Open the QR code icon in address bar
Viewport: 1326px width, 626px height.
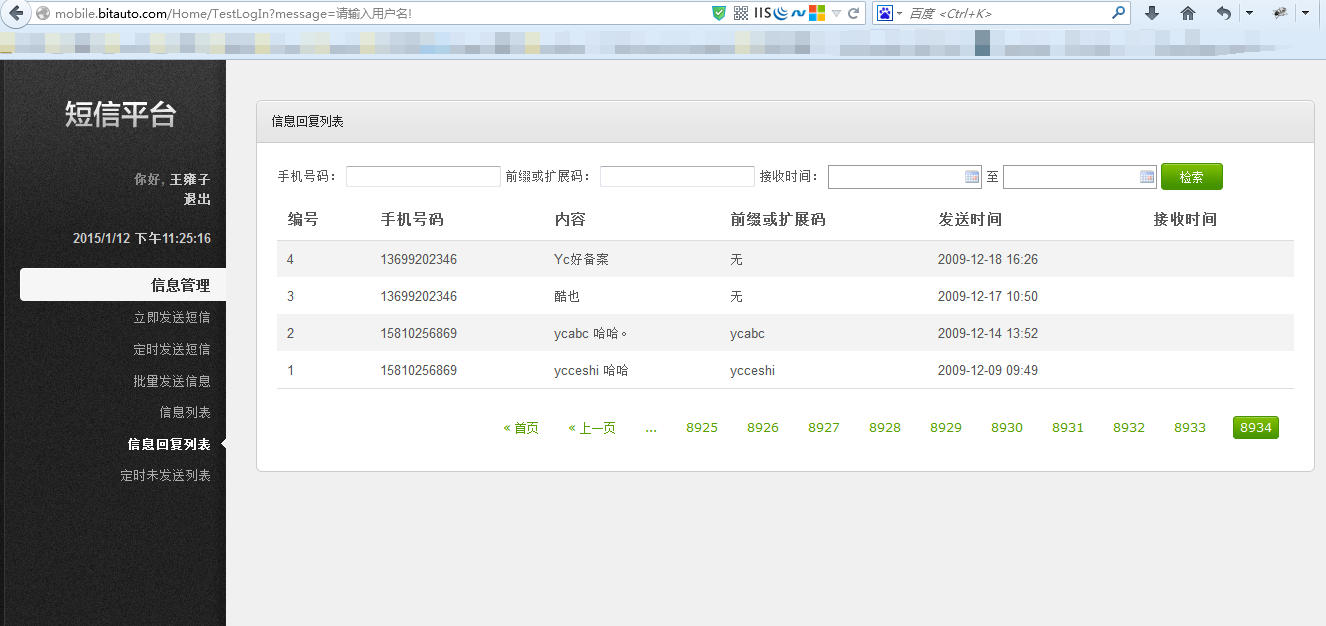(x=741, y=13)
